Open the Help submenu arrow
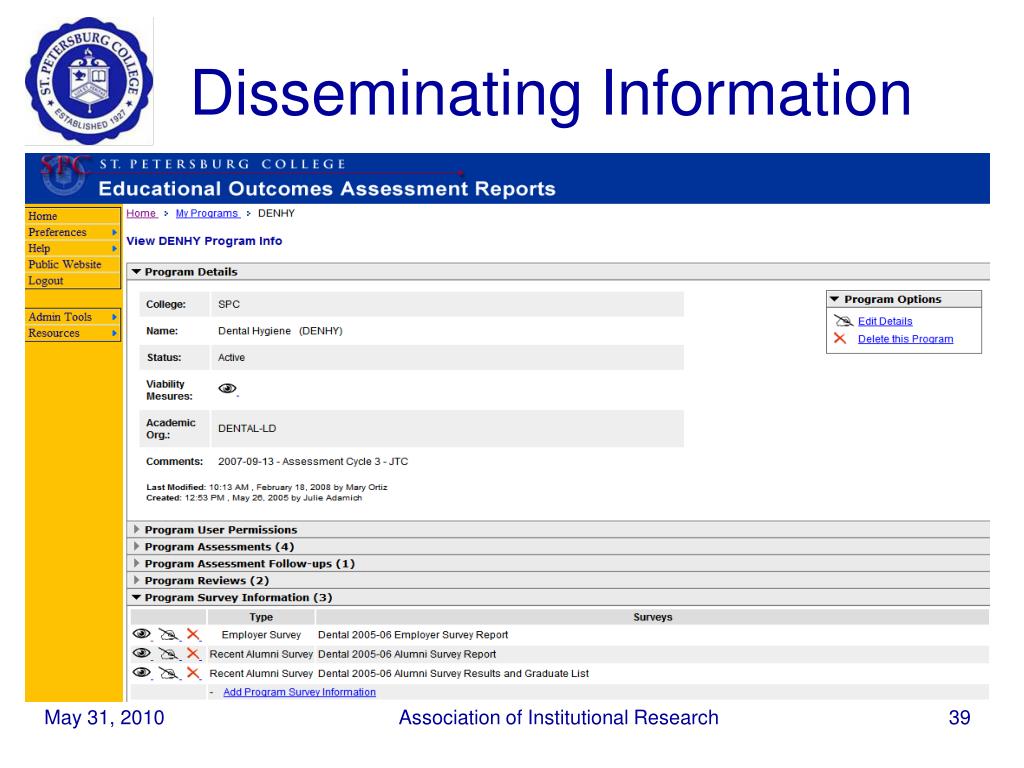Screen dimensions: 1024x768 pos(114,249)
